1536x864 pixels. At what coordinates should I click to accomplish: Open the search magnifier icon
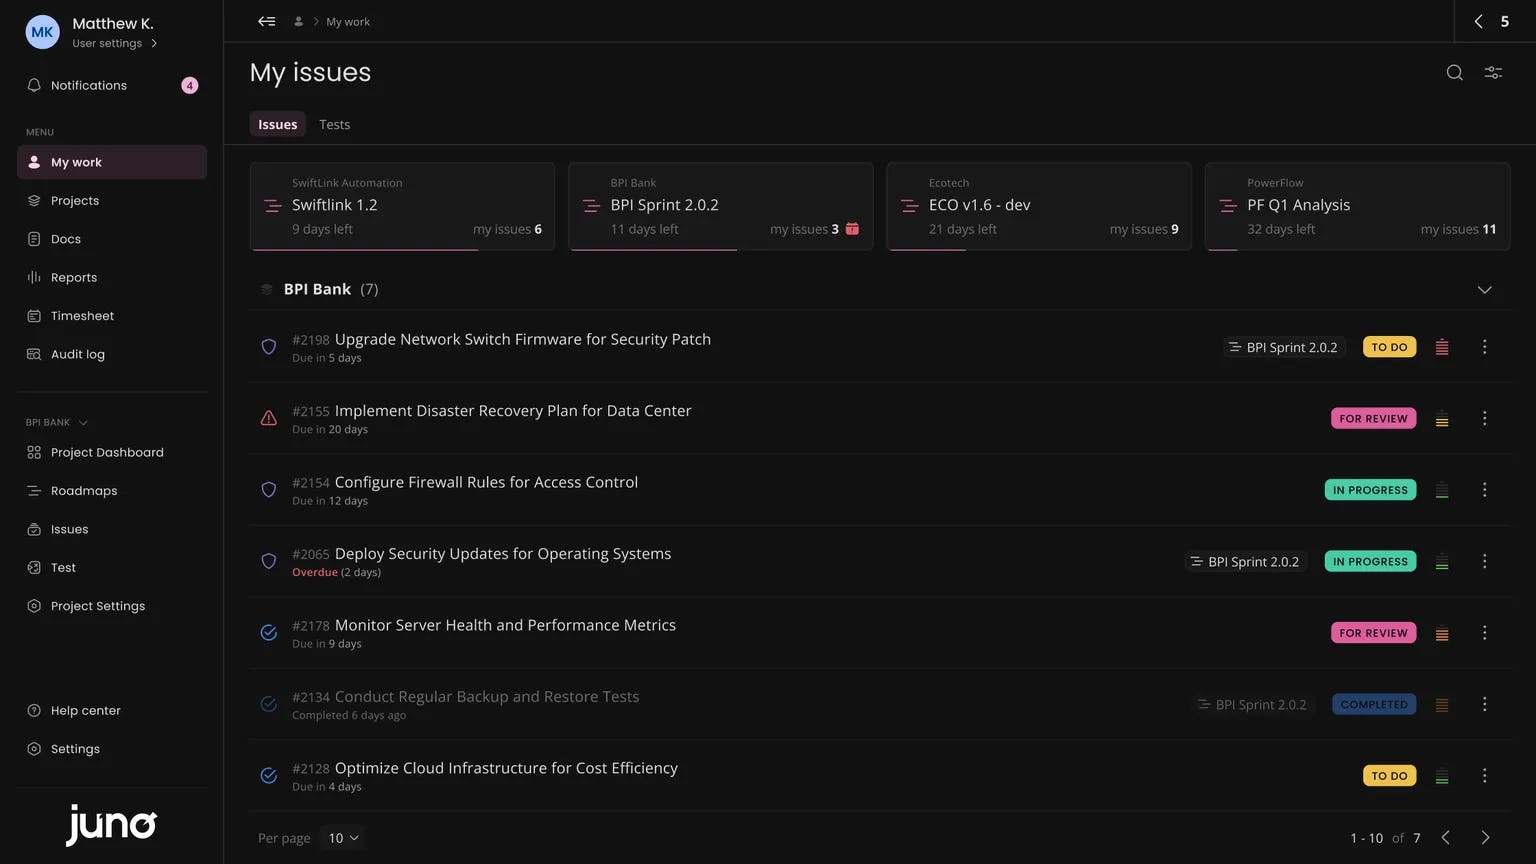click(x=1454, y=72)
